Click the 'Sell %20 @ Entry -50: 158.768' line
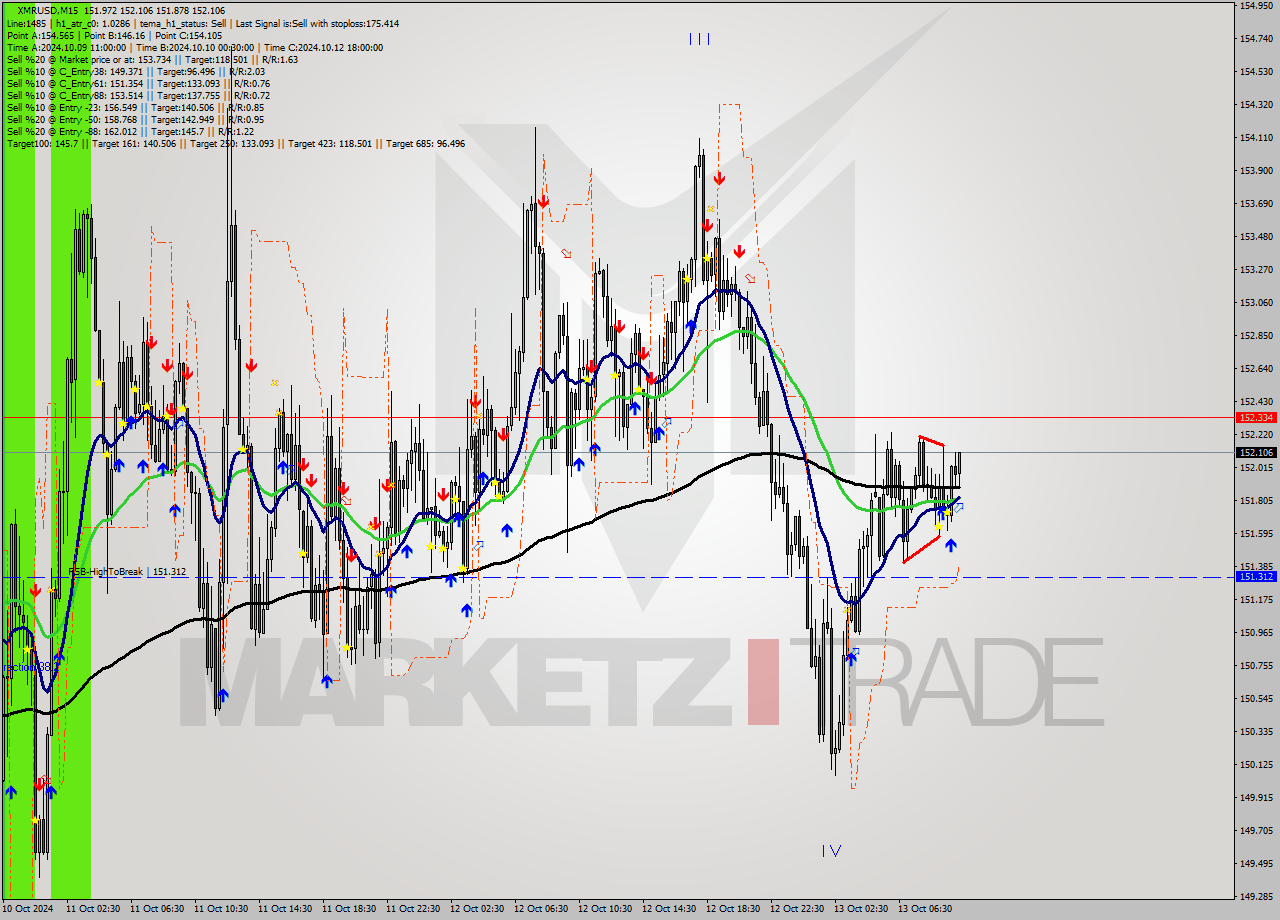This screenshot has width=1280, height=920. coord(135,119)
